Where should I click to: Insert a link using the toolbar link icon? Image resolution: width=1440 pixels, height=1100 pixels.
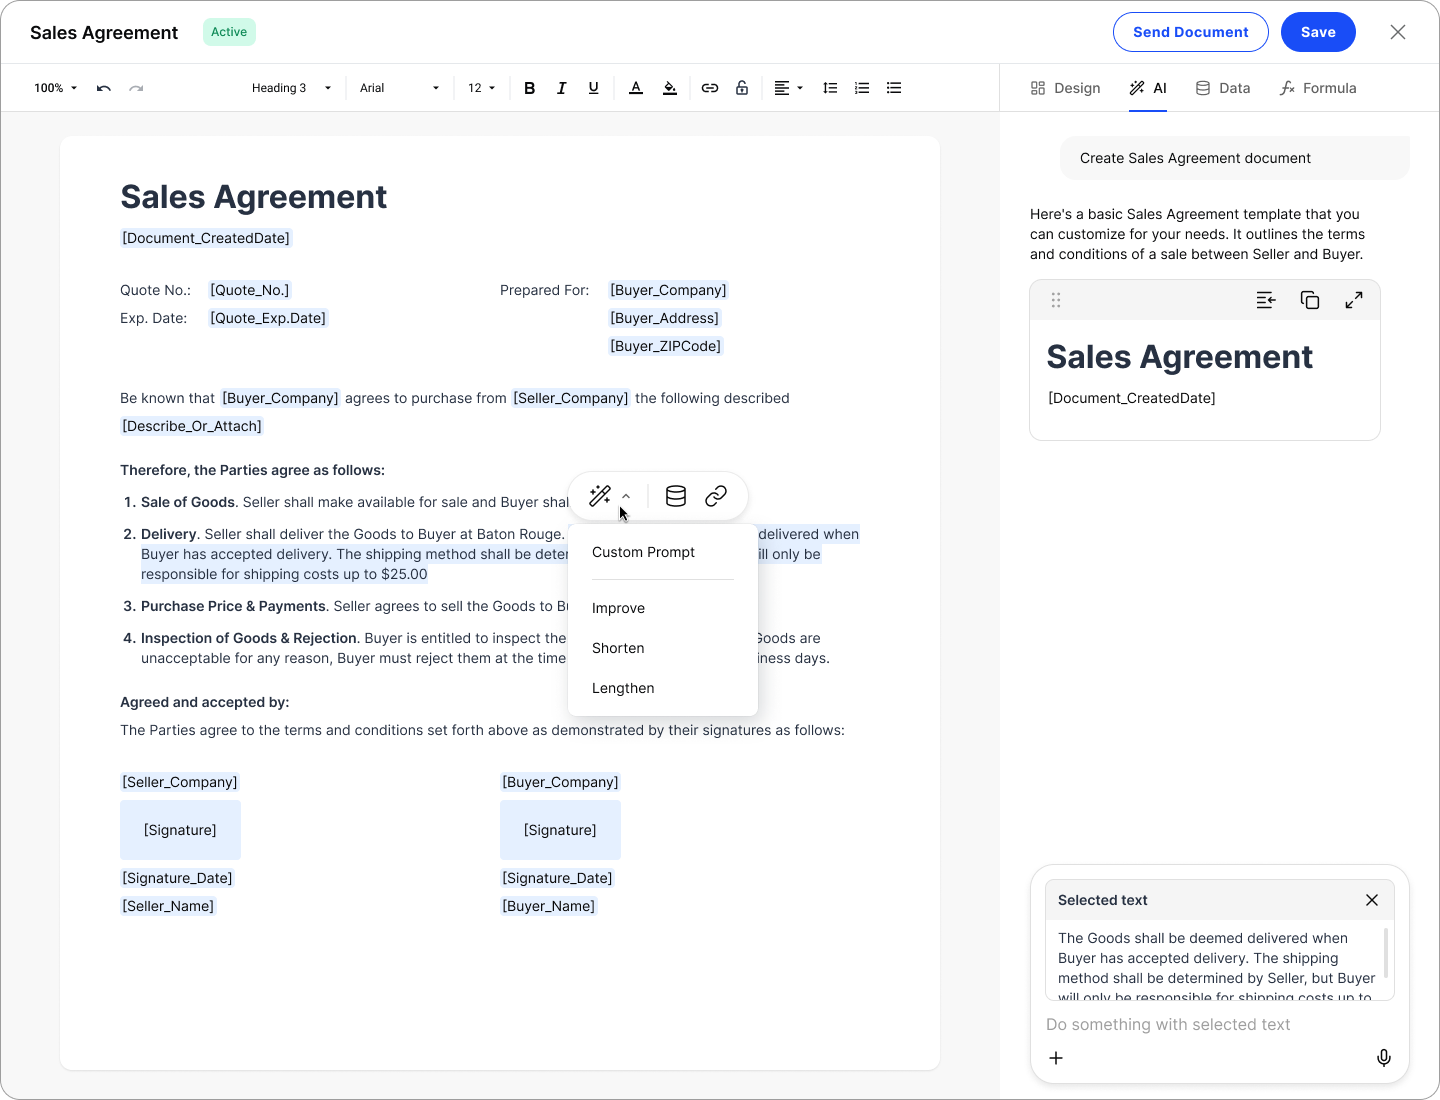(x=710, y=88)
